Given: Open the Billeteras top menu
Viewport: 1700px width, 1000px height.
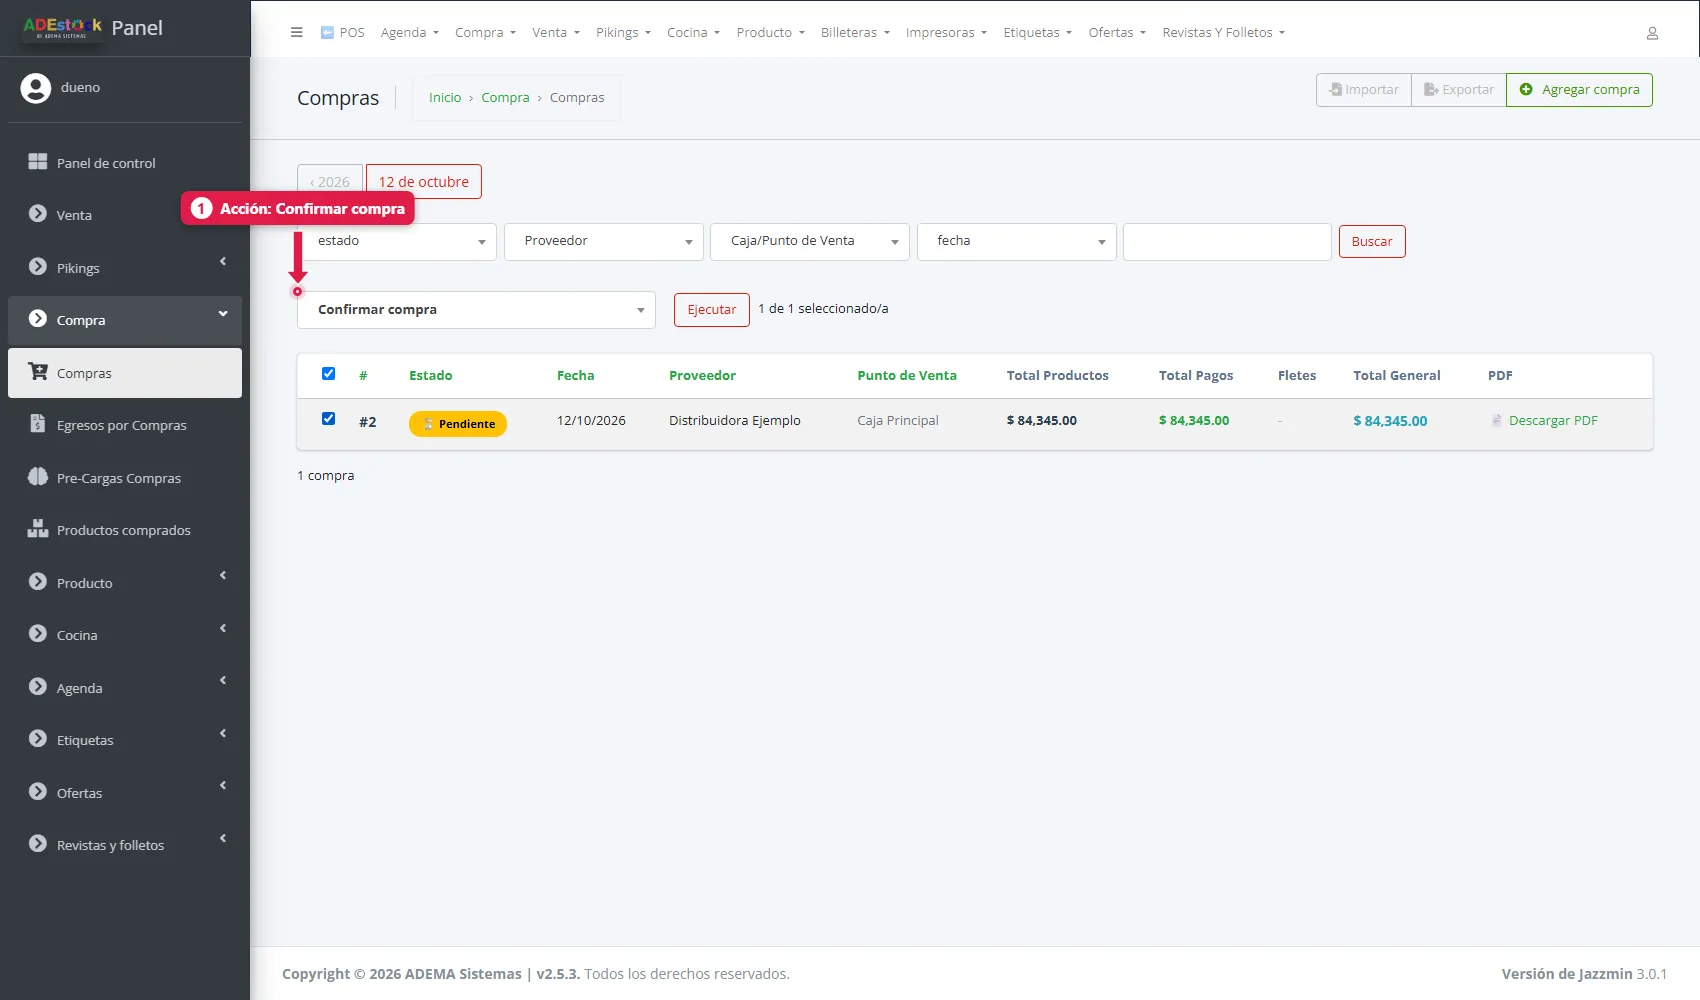Looking at the screenshot, I should 855,33.
